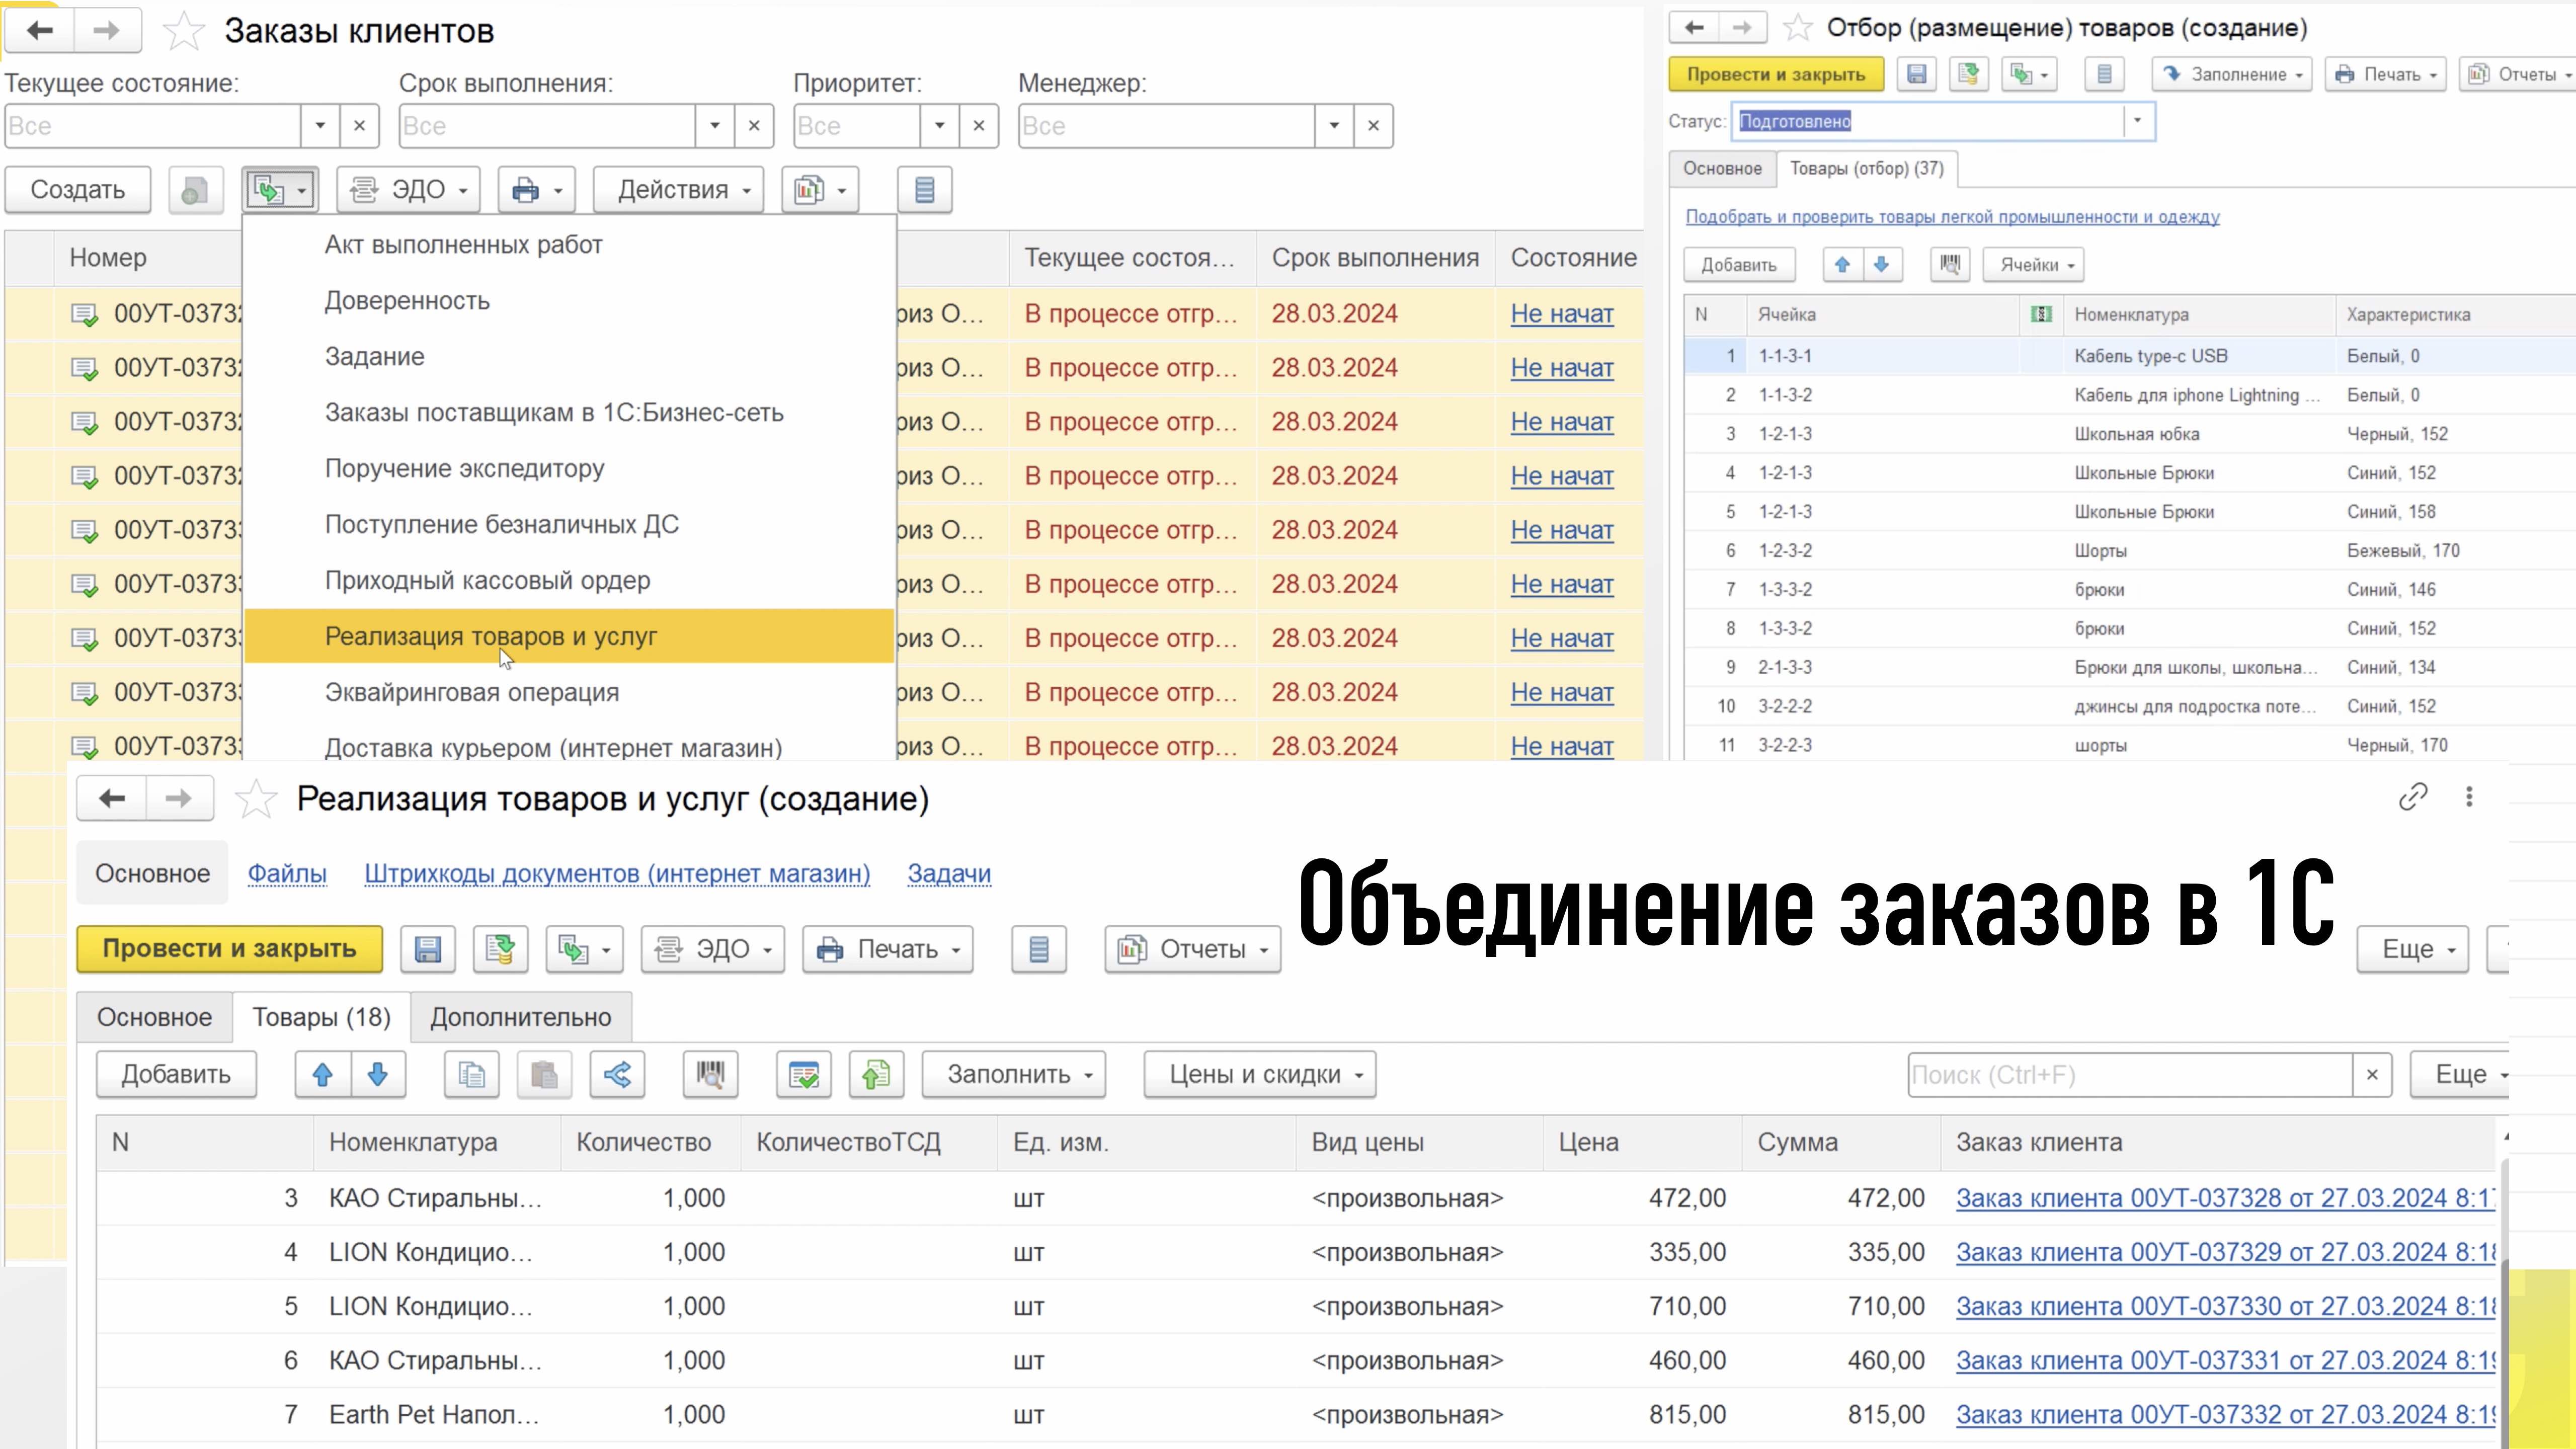Expand 'Менеджер' filter dropdown arrow

1334,126
